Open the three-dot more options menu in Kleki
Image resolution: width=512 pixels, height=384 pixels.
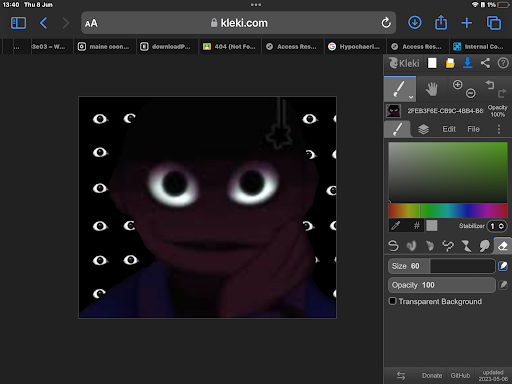(x=499, y=129)
